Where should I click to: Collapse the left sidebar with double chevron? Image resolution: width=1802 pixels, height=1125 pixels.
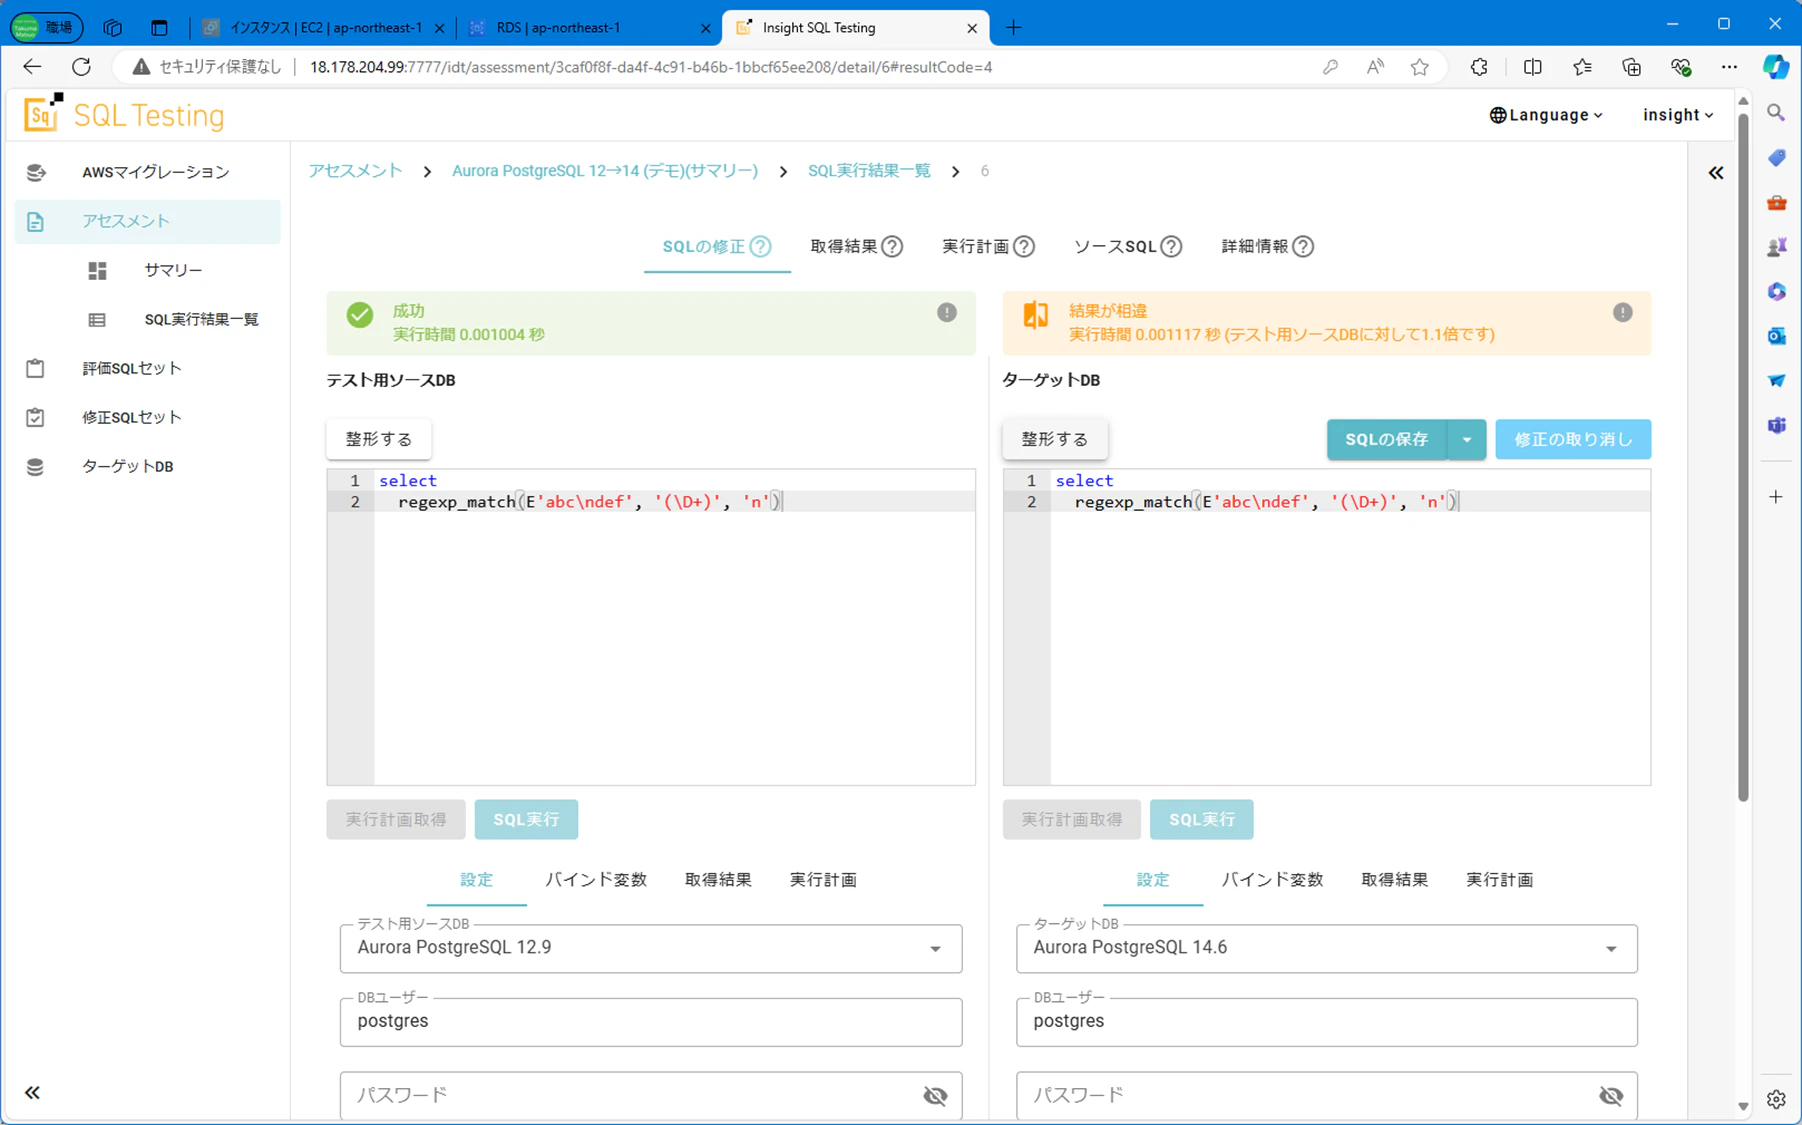click(x=32, y=1092)
